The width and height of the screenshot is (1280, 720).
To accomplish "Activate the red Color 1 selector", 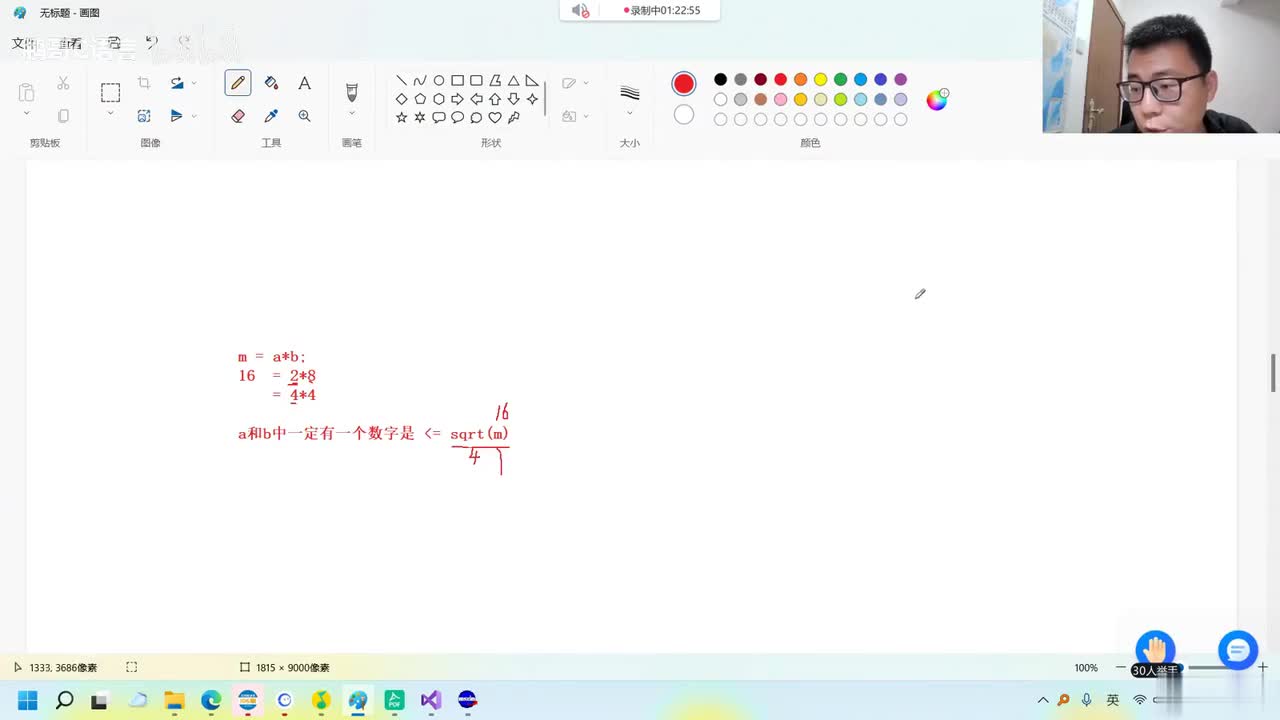I will [x=684, y=83].
